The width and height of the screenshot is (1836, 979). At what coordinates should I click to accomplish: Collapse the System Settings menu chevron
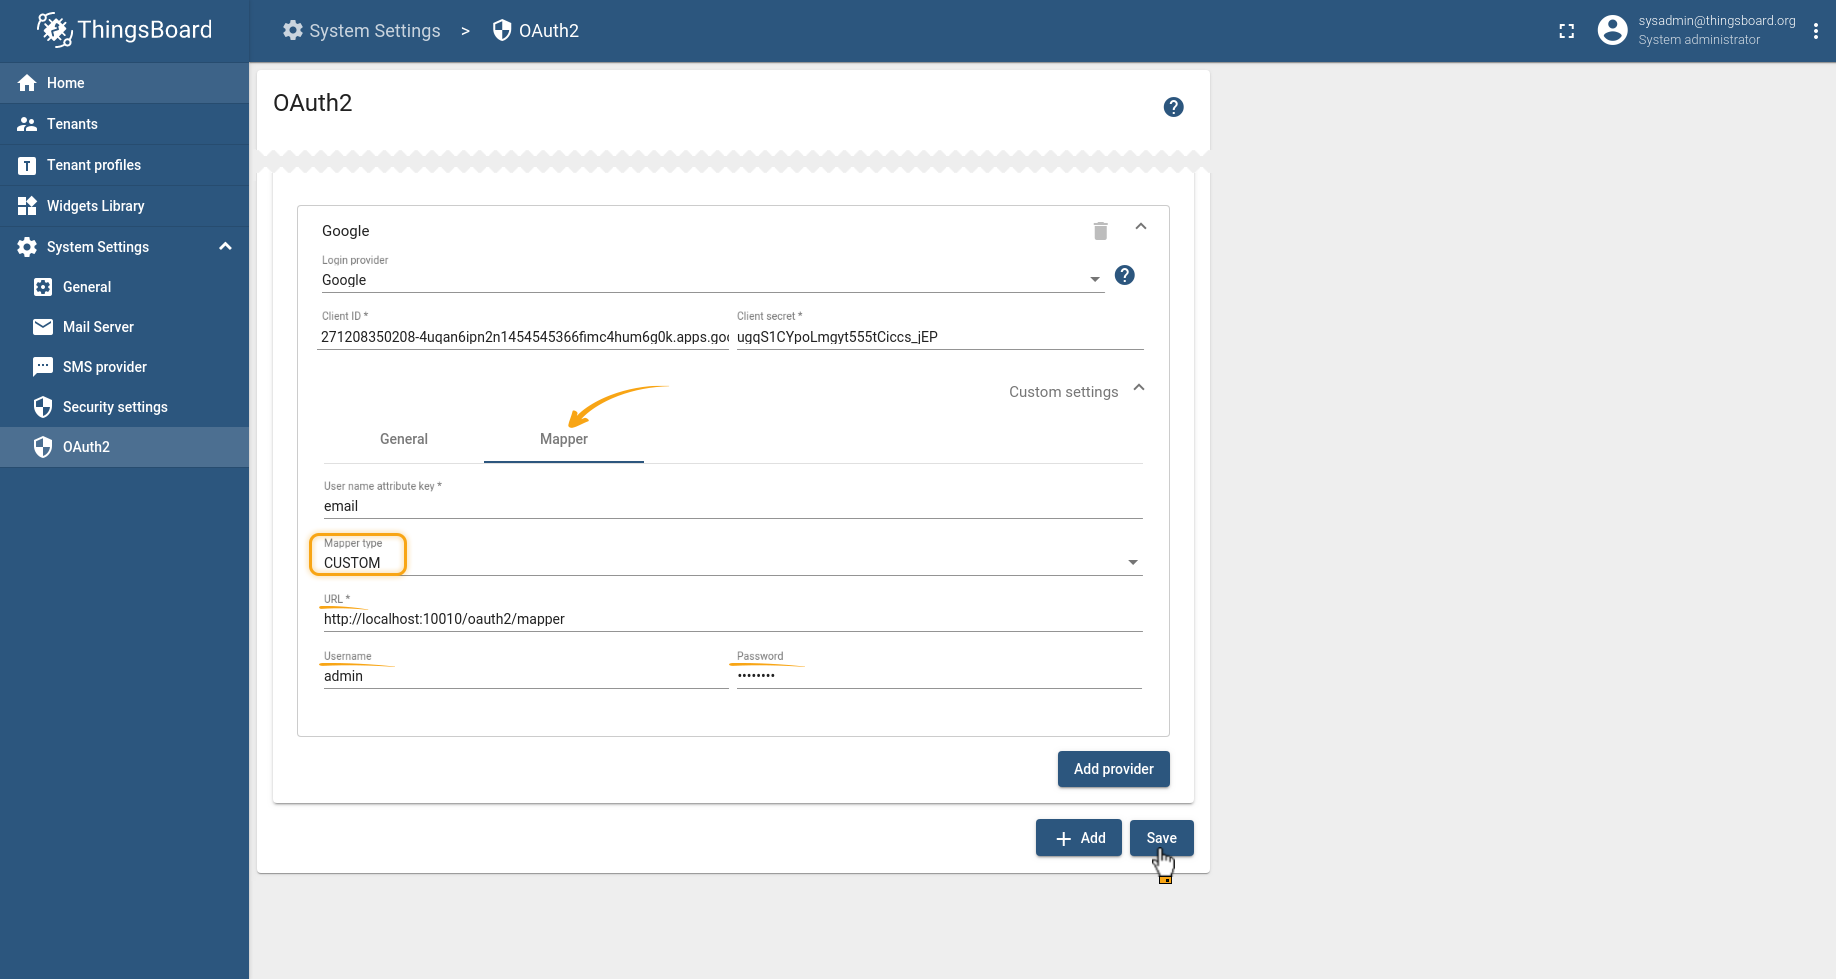(x=226, y=246)
